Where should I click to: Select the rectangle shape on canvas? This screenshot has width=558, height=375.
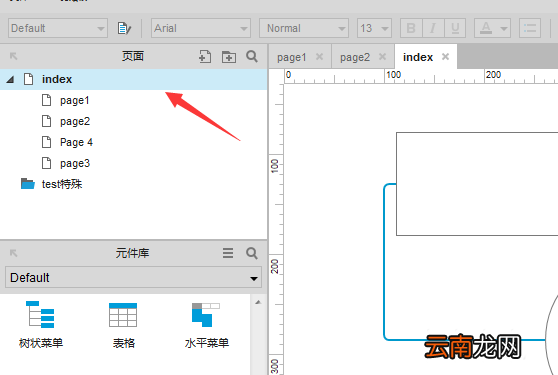coord(477,184)
